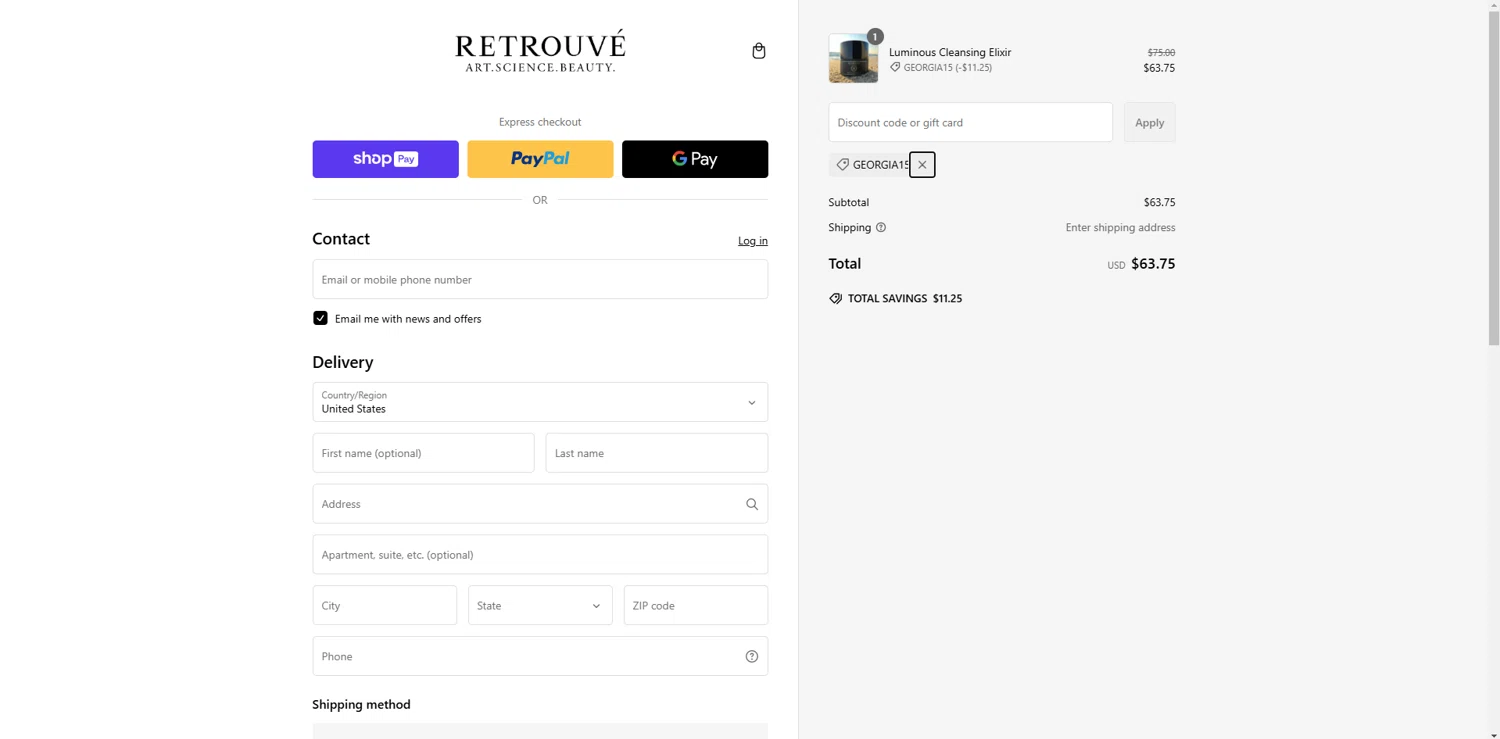Click the Address input field
The height and width of the screenshot is (739, 1500).
point(540,504)
